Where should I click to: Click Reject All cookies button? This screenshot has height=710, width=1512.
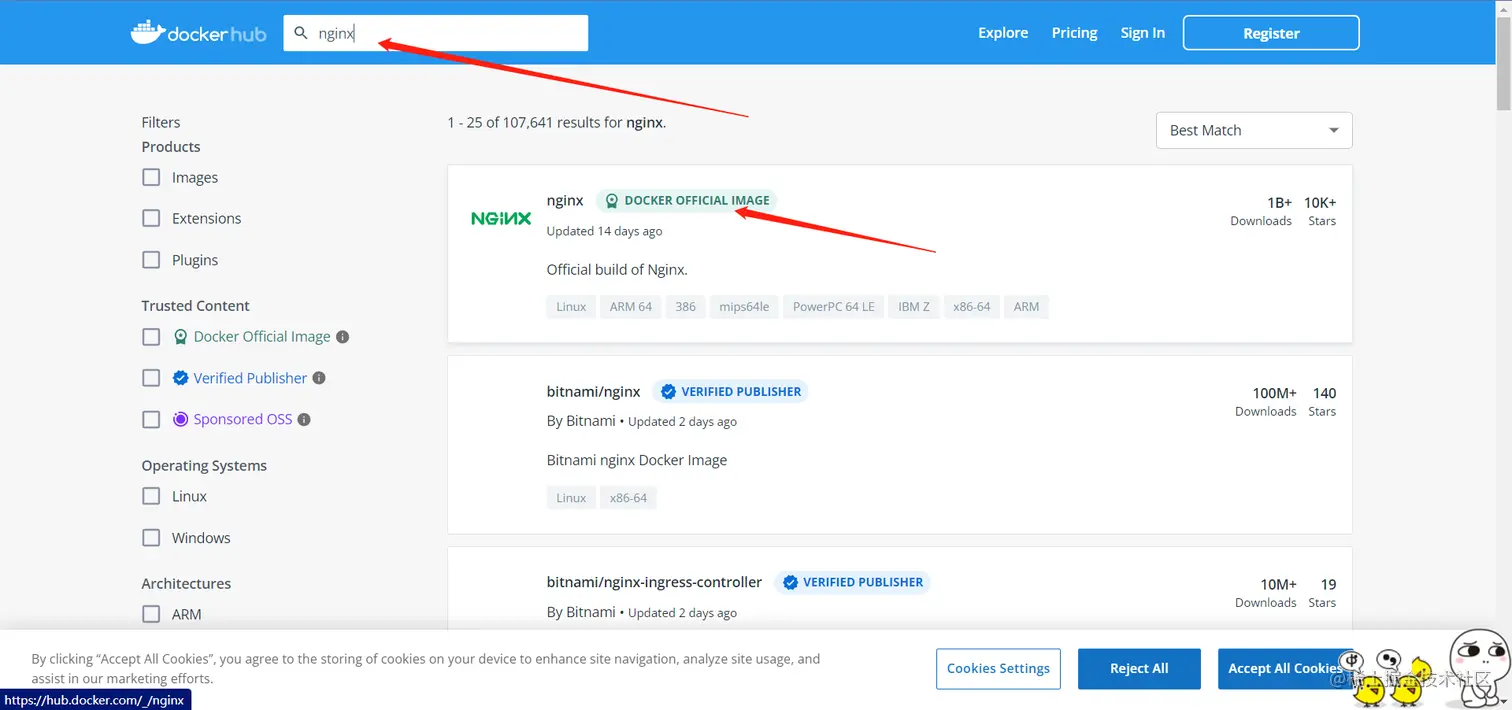pyautogui.click(x=1139, y=668)
